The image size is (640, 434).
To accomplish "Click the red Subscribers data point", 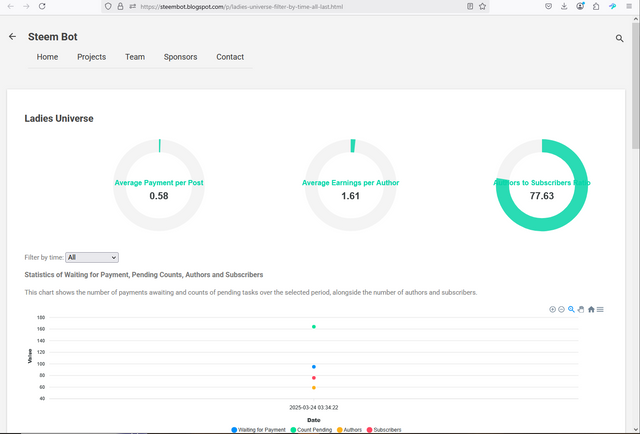I will pyautogui.click(x=314, y=378).
